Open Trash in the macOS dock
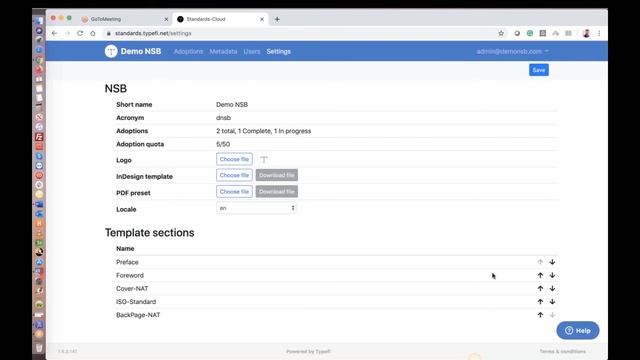This screenshot has height=360, width=640. [39, 347]
